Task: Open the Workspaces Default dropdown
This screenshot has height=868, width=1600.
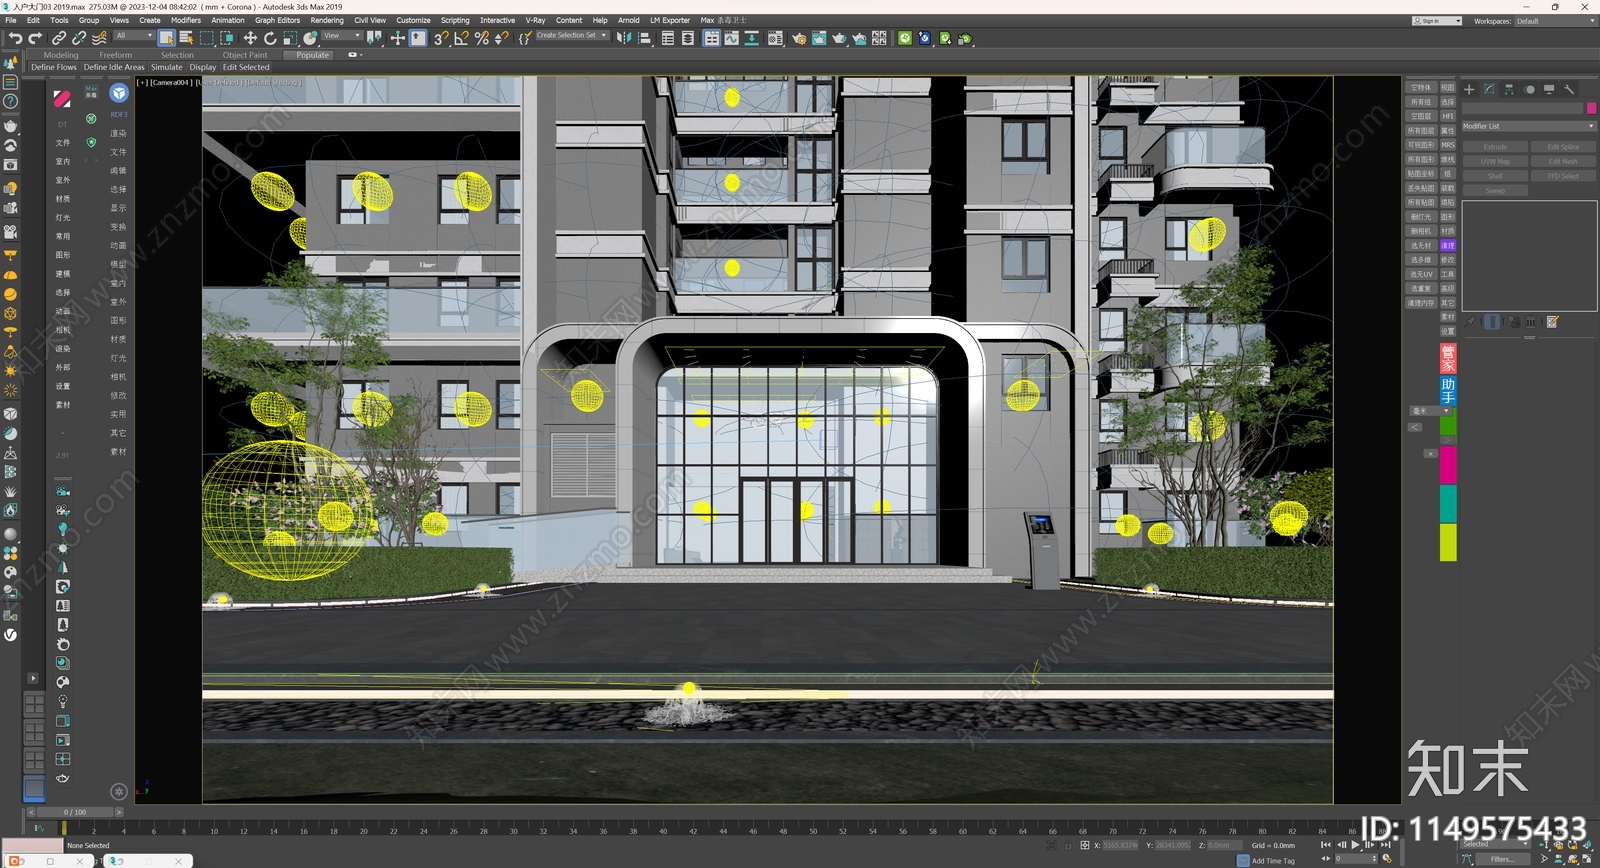Action: [1555, 21]
